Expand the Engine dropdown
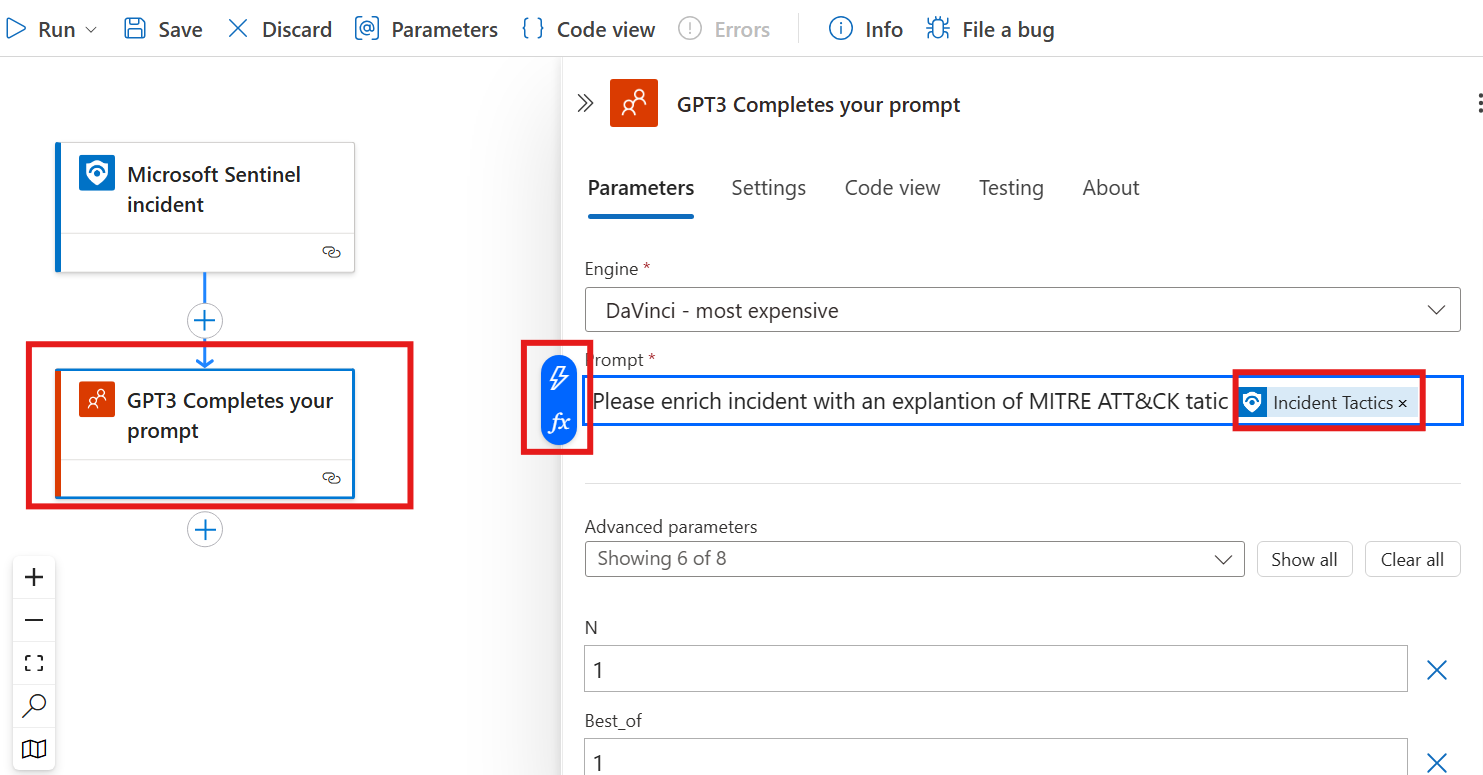The height and width of the screenshot is (775, 1483). point(1022,310)
